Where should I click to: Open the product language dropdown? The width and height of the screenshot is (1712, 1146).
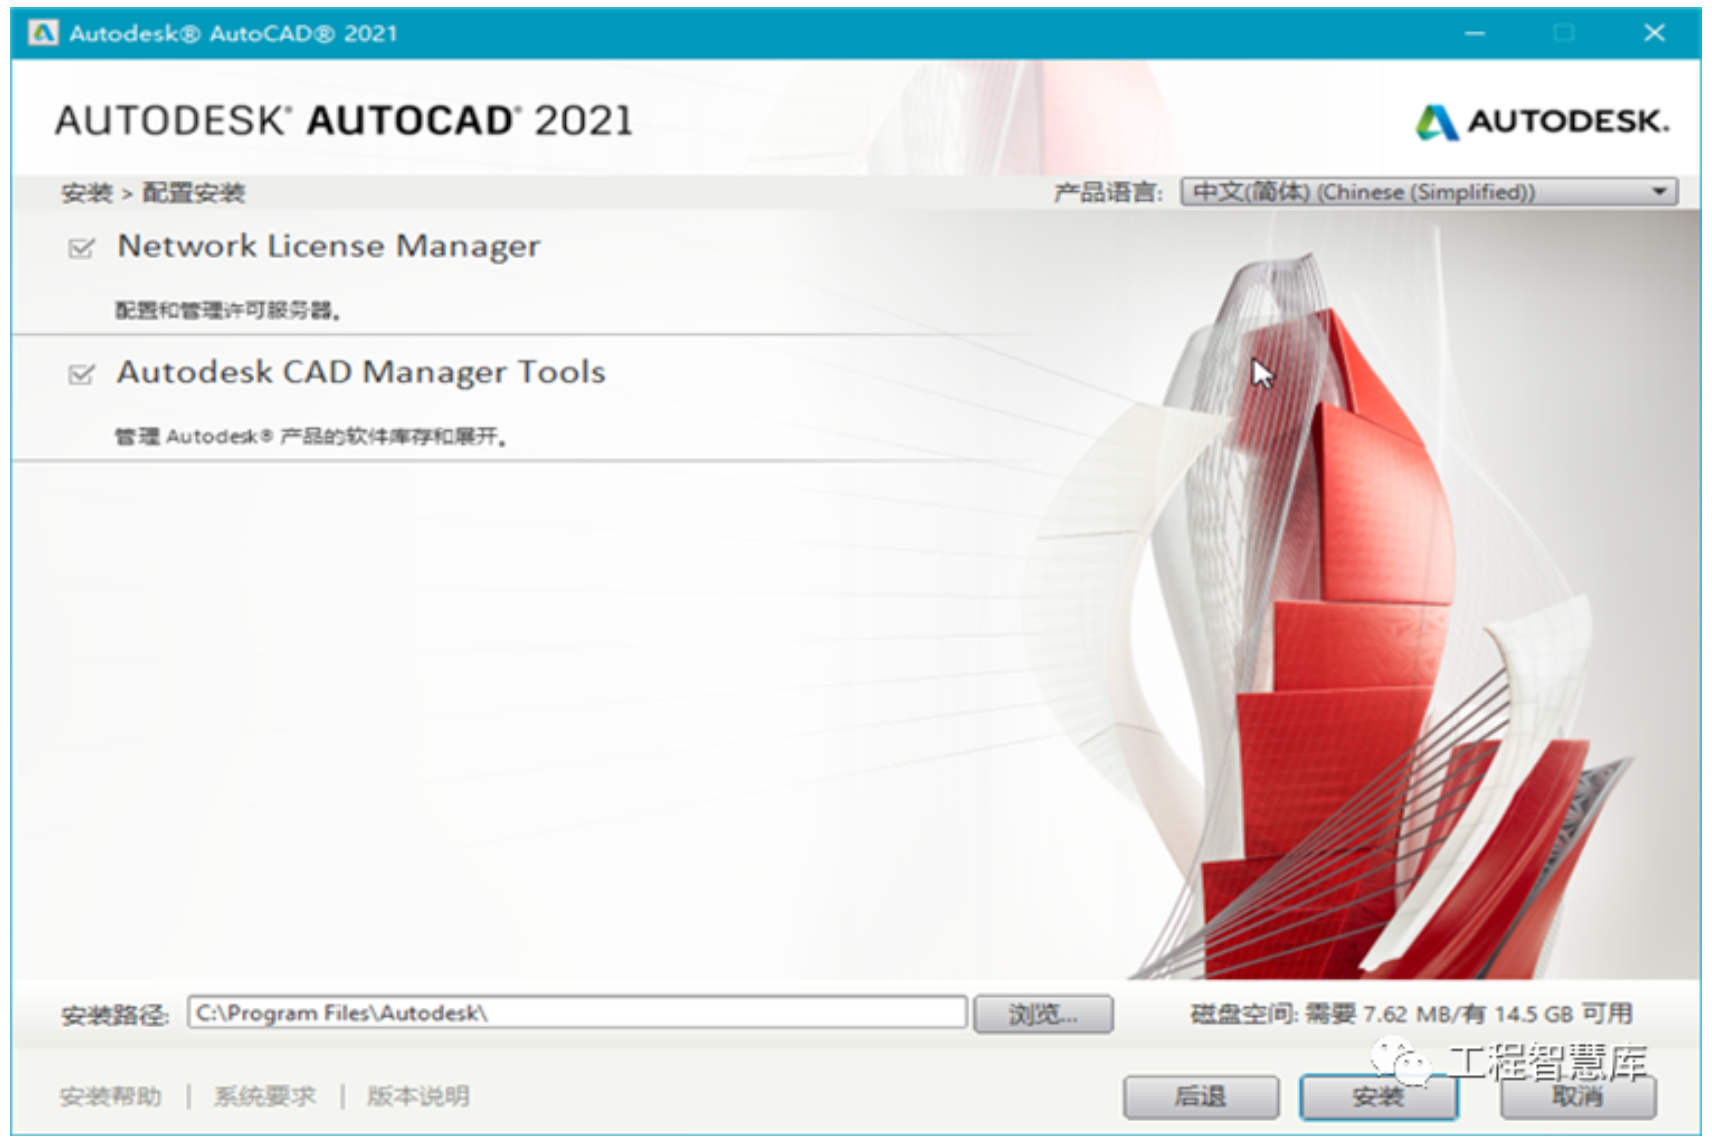(x=1428, y=192)
